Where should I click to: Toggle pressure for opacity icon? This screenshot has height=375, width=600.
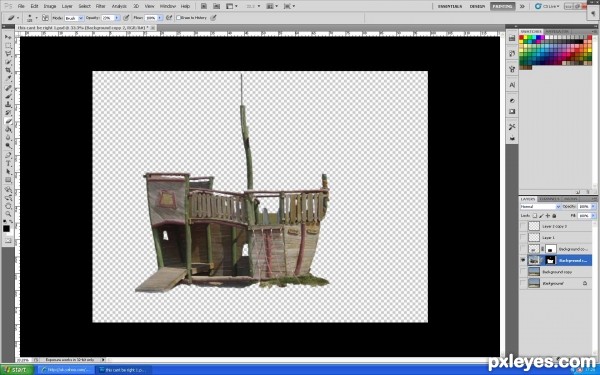point(126,18)
